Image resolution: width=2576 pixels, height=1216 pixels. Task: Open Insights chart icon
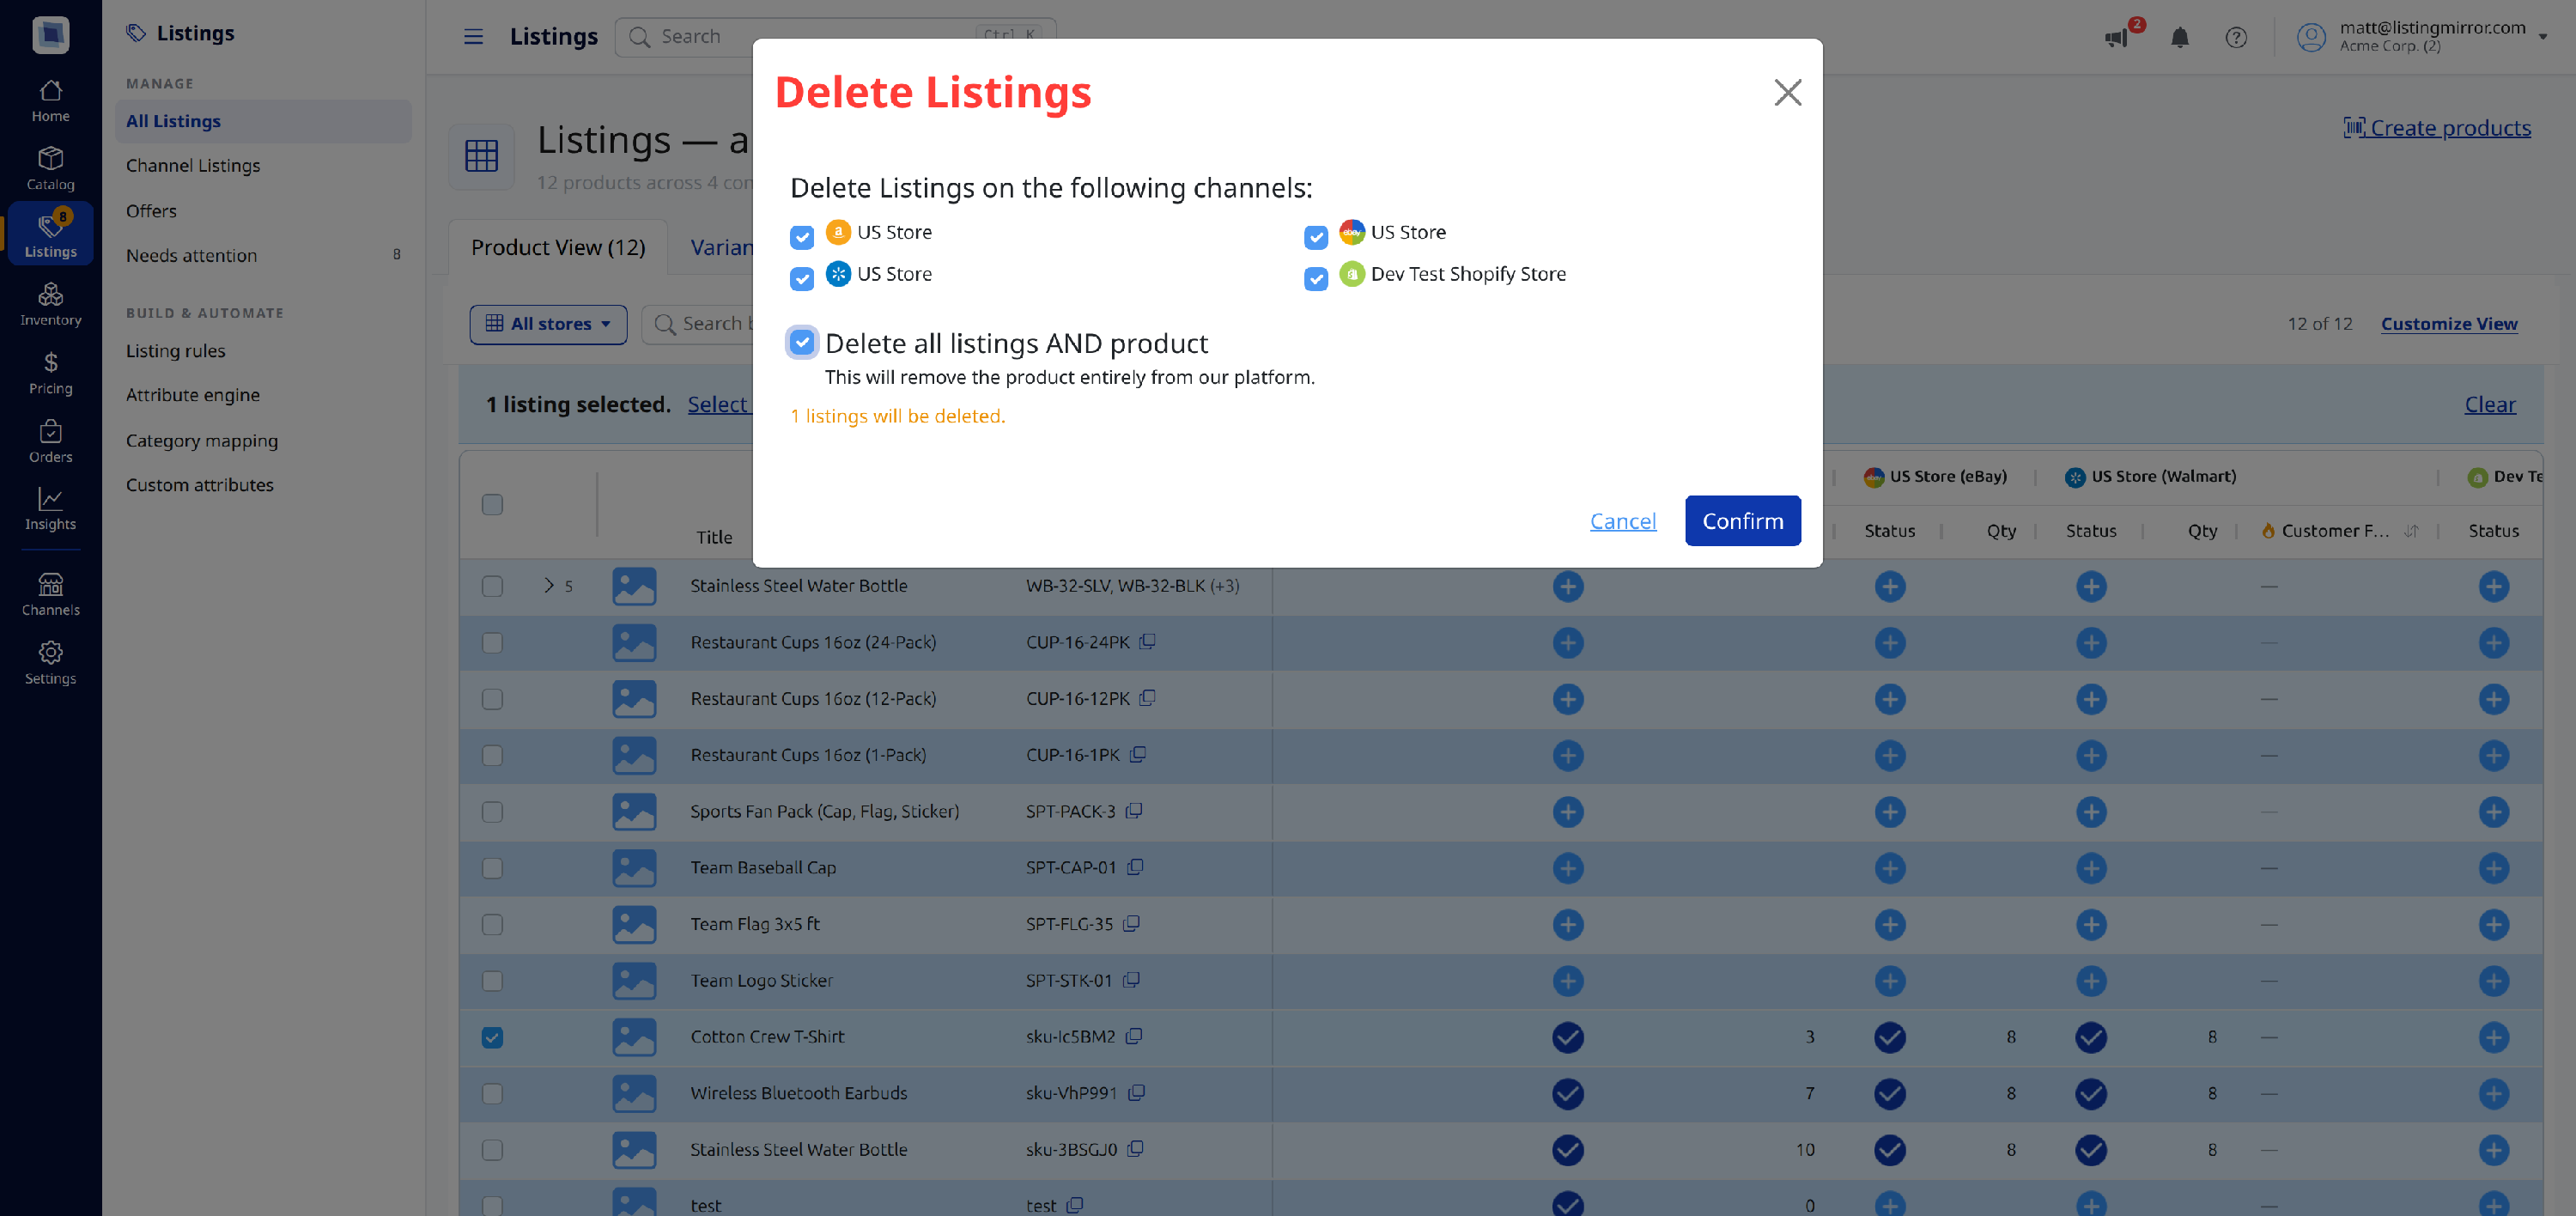tap(50, 509)
